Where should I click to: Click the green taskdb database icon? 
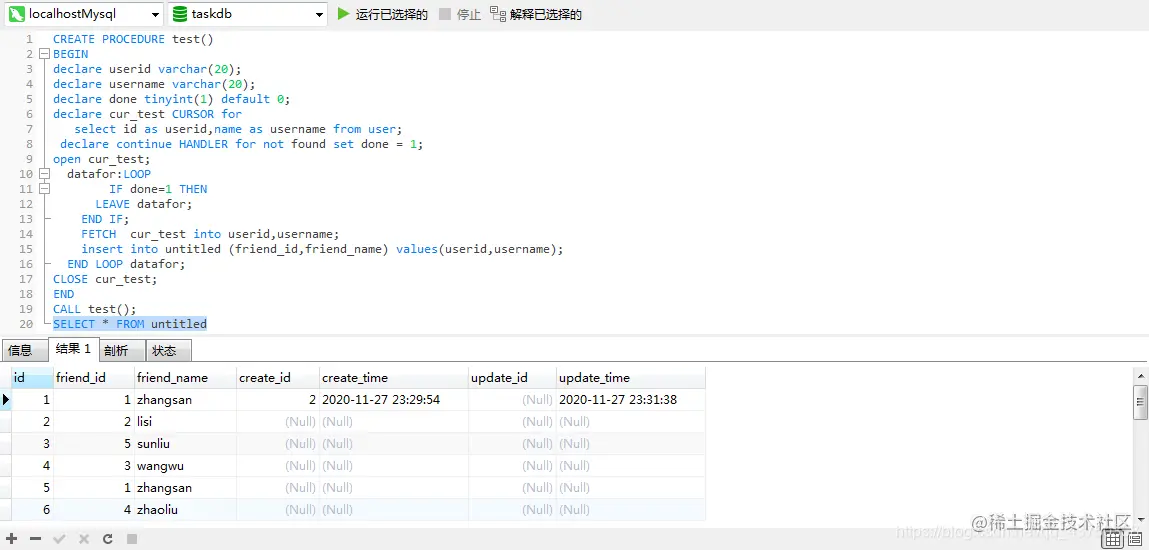click(x=180, y=14)
